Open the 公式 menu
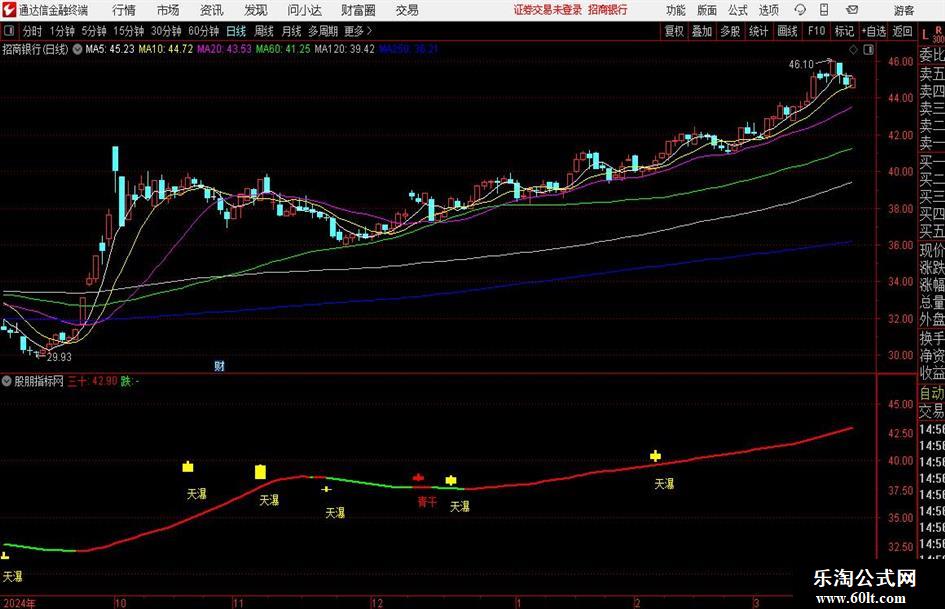Image resolution: width=945 pixels, height=609 pixels. click(738, 10)
